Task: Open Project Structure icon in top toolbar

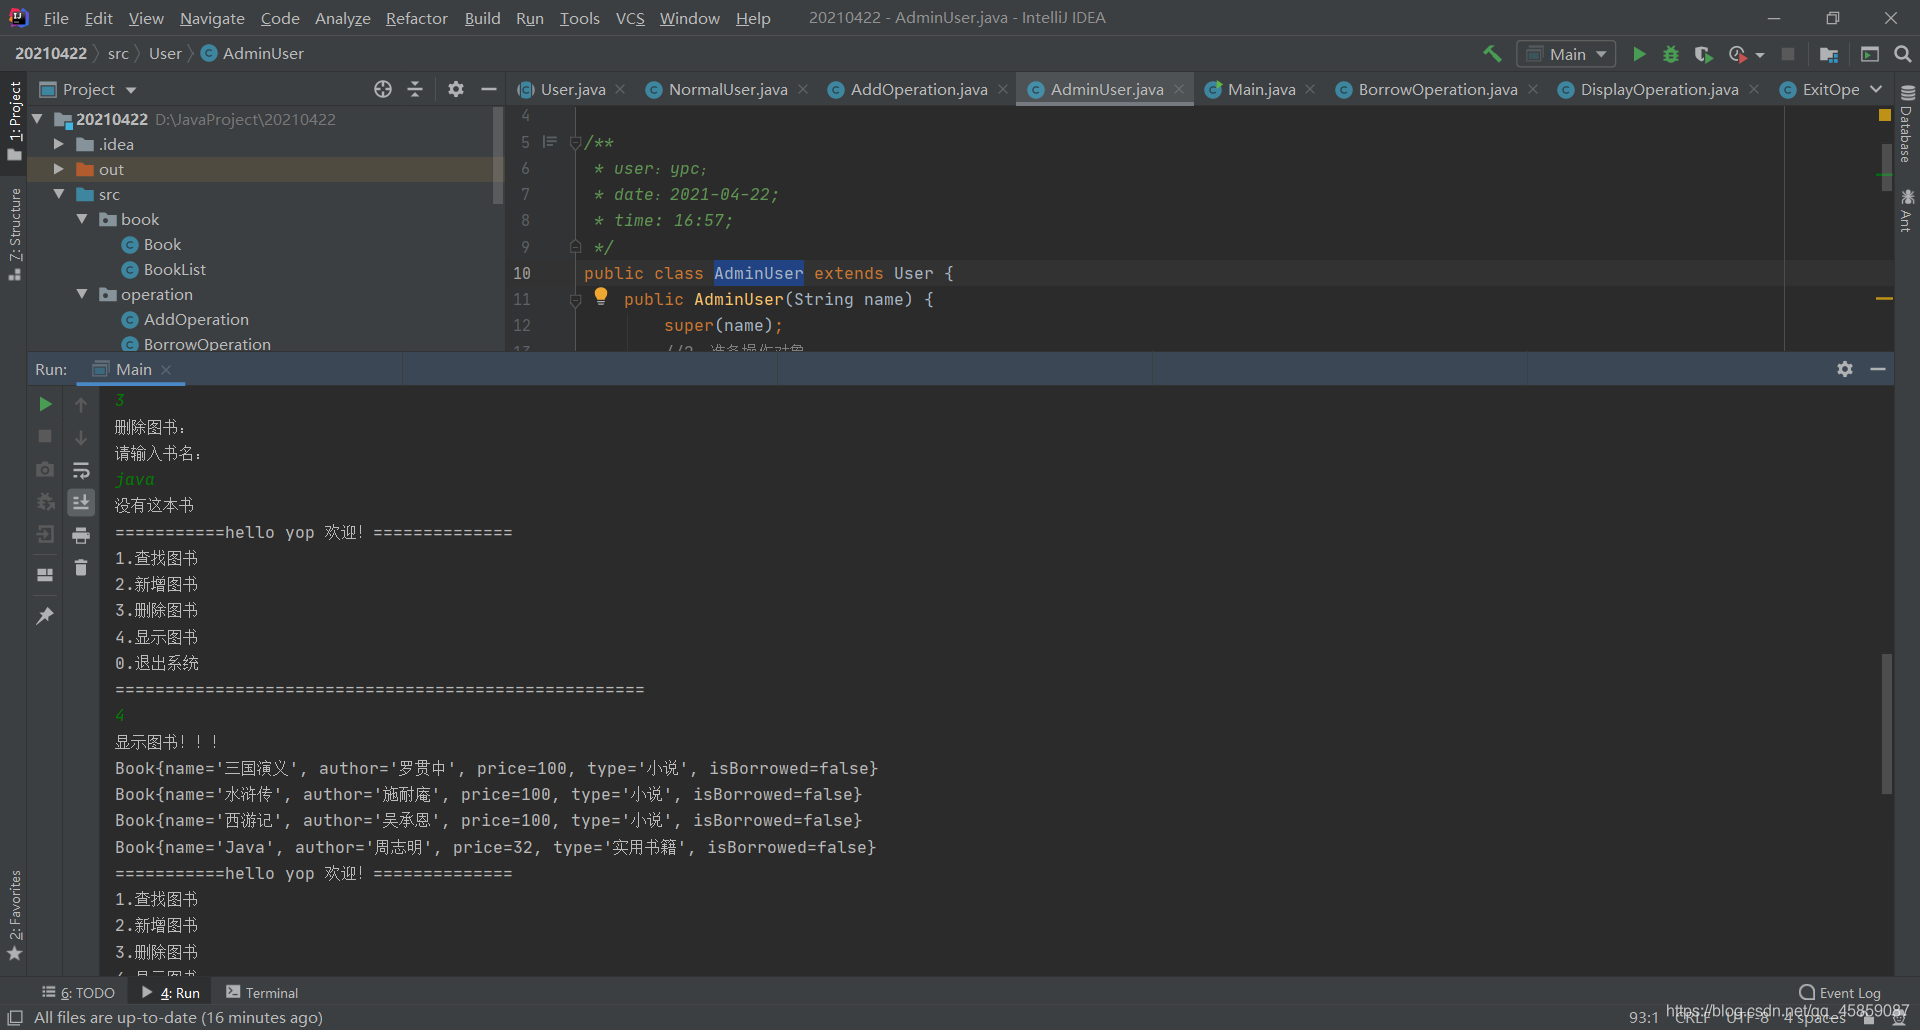Action: (x=1829, y=54)
